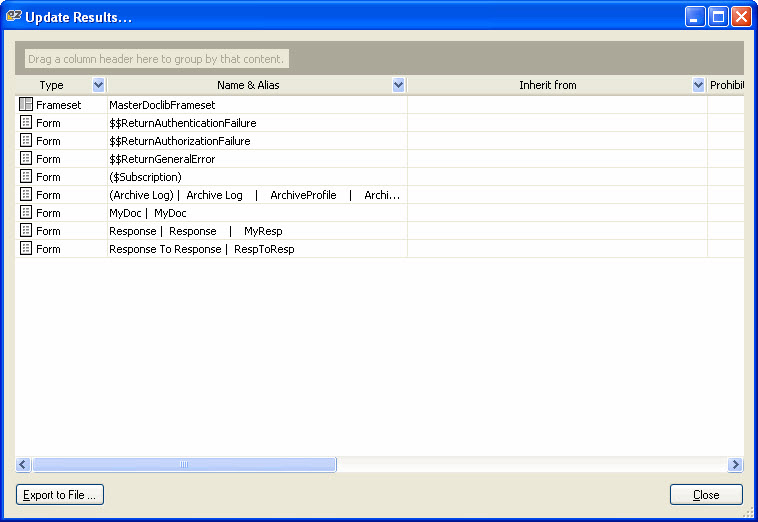Open the Type column filter dropdown
The image size is (758, 522).
point(98,86)
